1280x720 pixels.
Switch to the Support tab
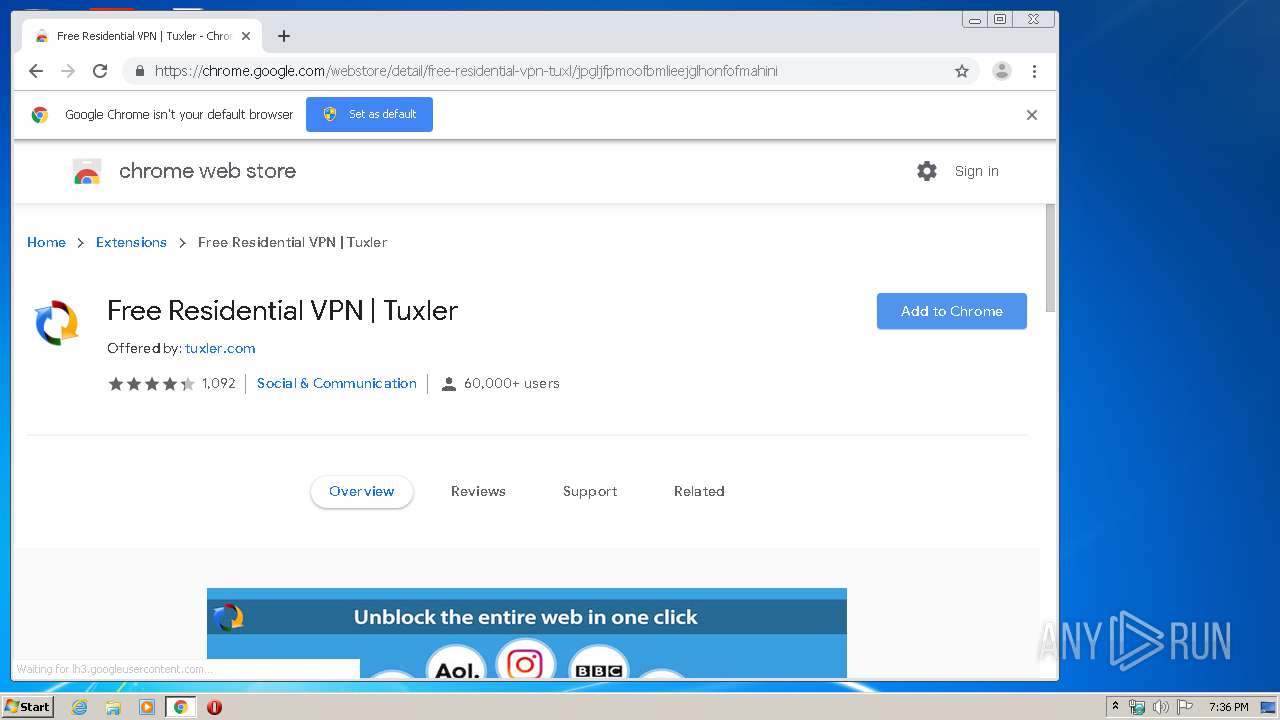click(x=590, y=491)
